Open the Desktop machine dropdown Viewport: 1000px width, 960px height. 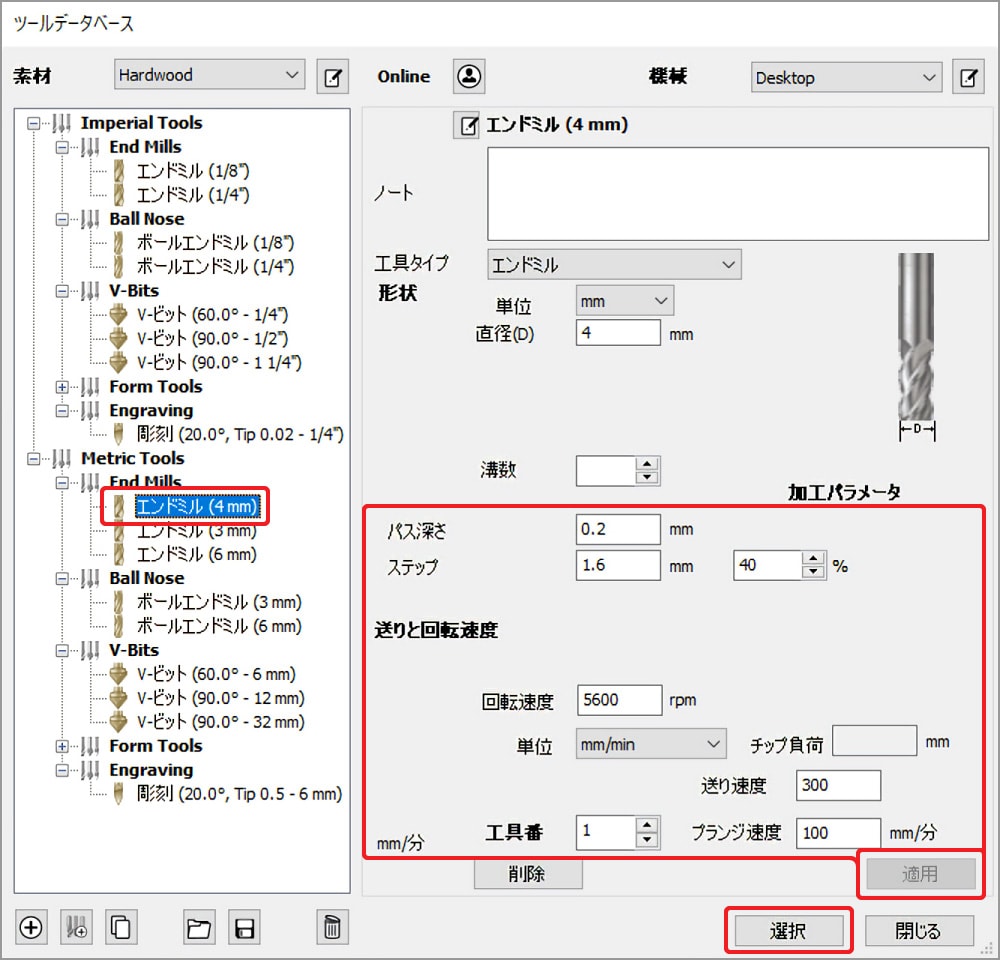(x=846, y=77)
